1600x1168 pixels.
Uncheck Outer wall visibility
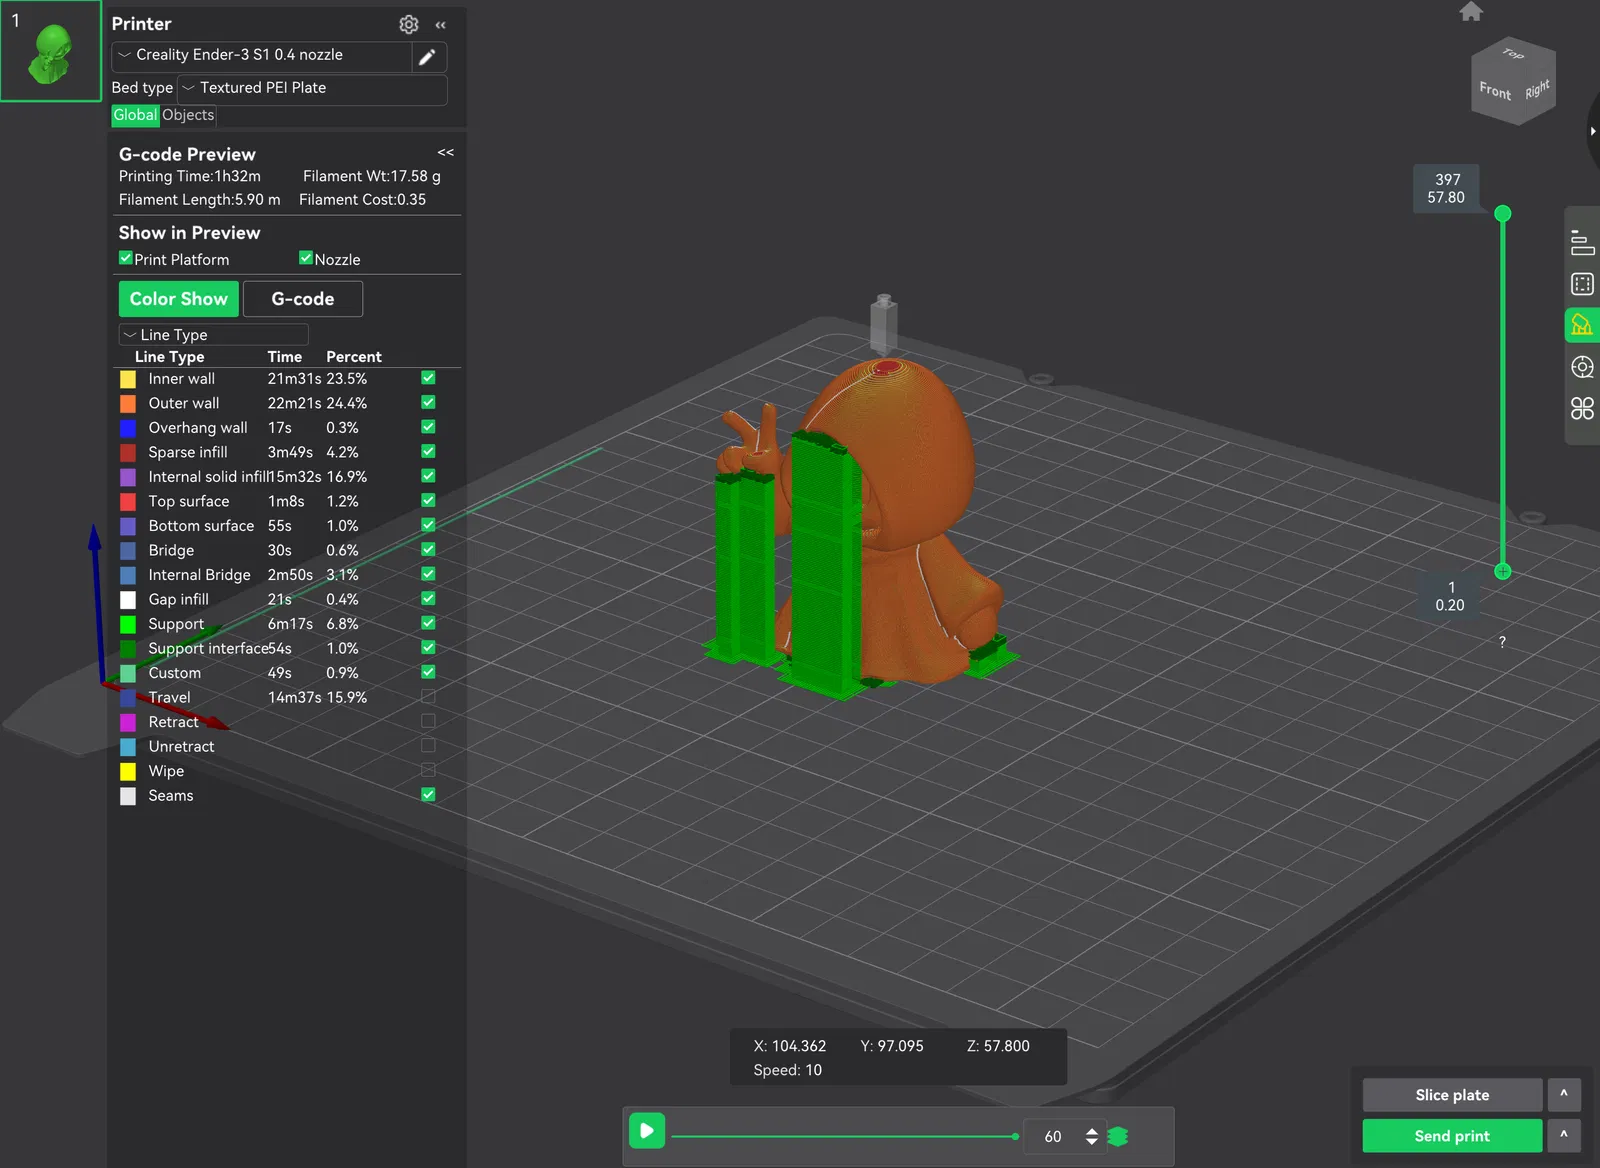coord(428,402)
